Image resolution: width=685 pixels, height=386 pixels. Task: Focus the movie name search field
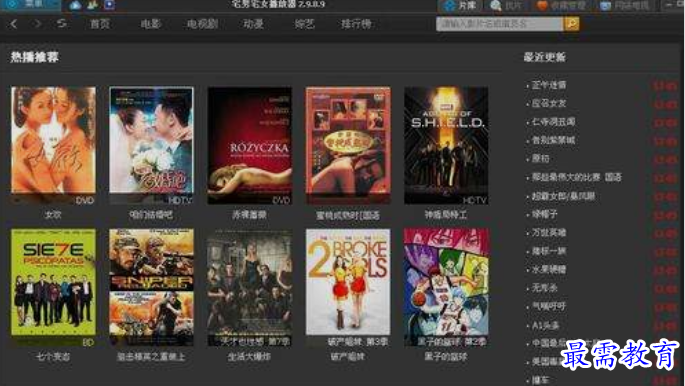coord(500,24)
